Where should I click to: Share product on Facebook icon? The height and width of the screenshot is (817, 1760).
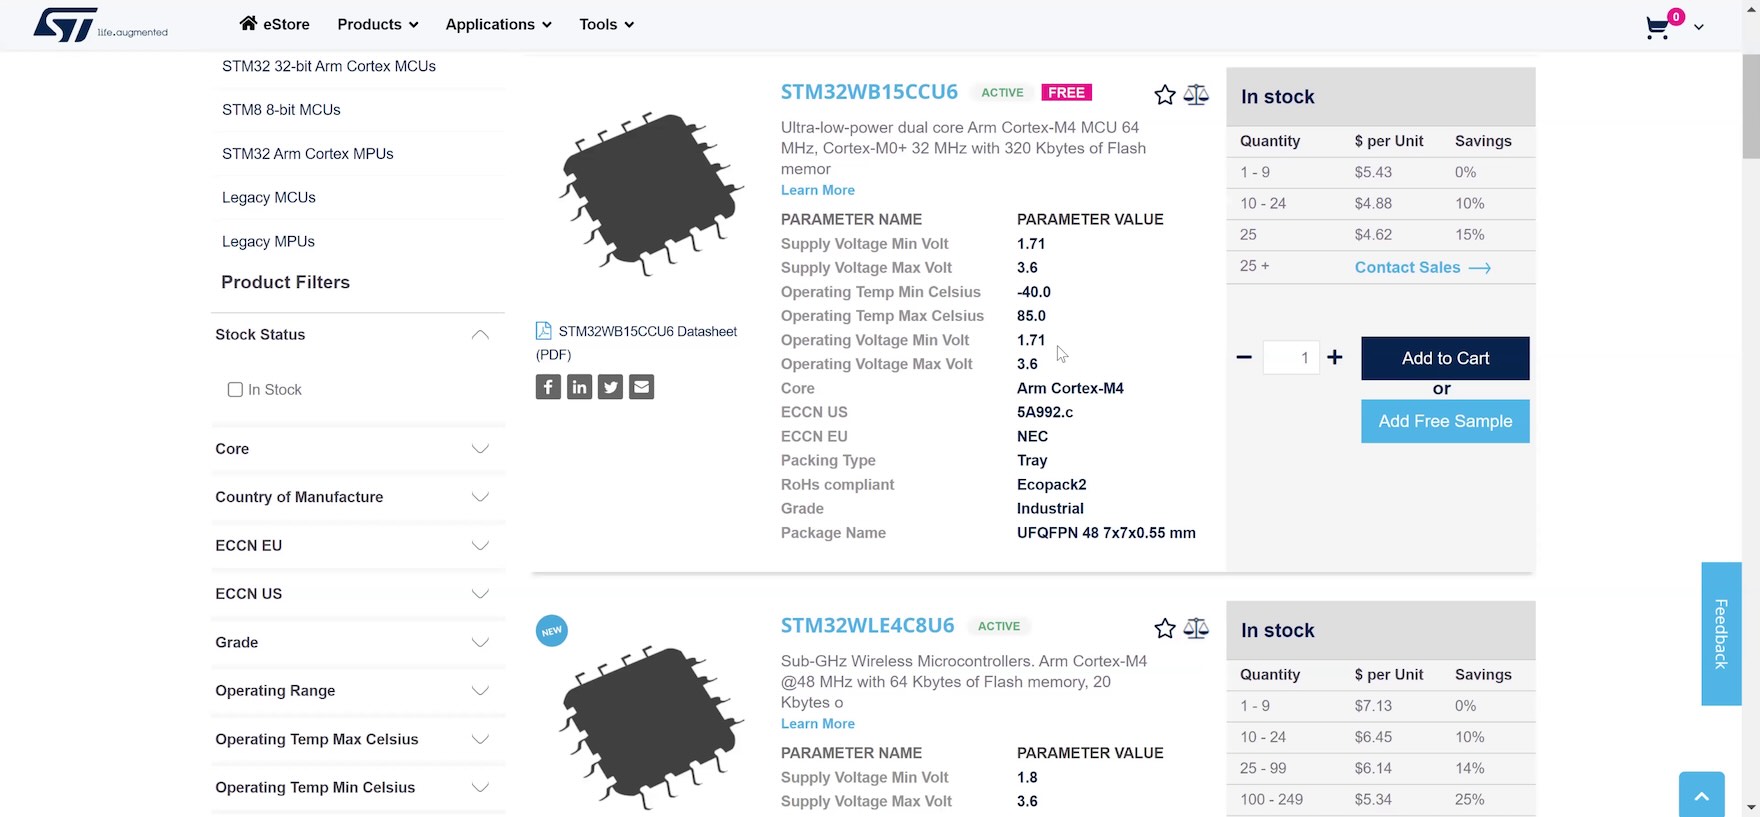coord(548,387)
